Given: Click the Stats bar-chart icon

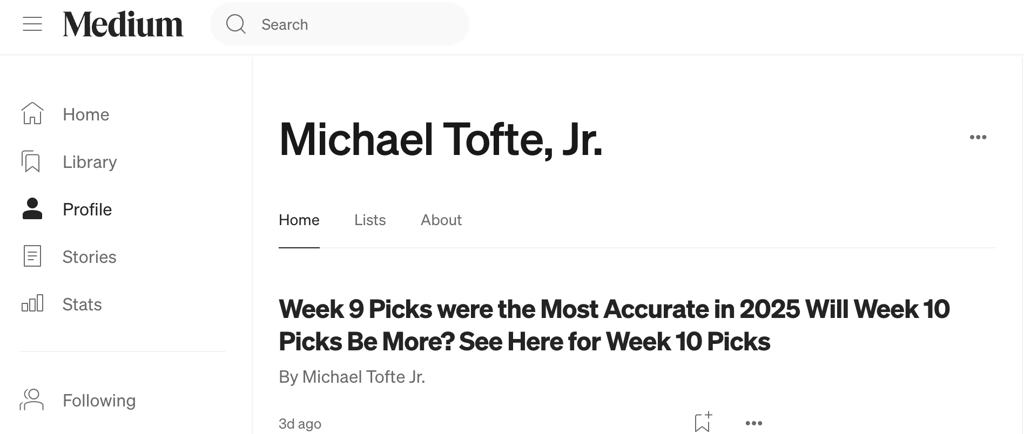Looking at the screenshot, I should click(x=32, y=303).
